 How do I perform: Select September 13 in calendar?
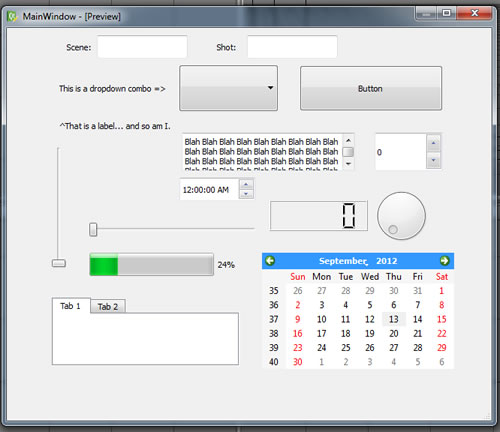point(394,319)
